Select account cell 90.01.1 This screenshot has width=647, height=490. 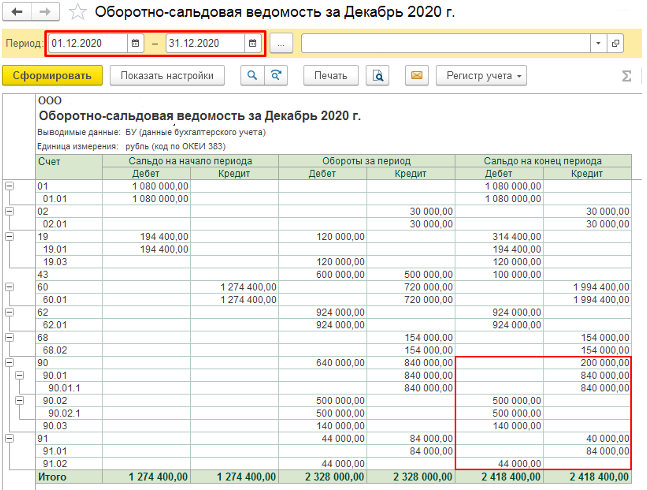click(69, 388)
